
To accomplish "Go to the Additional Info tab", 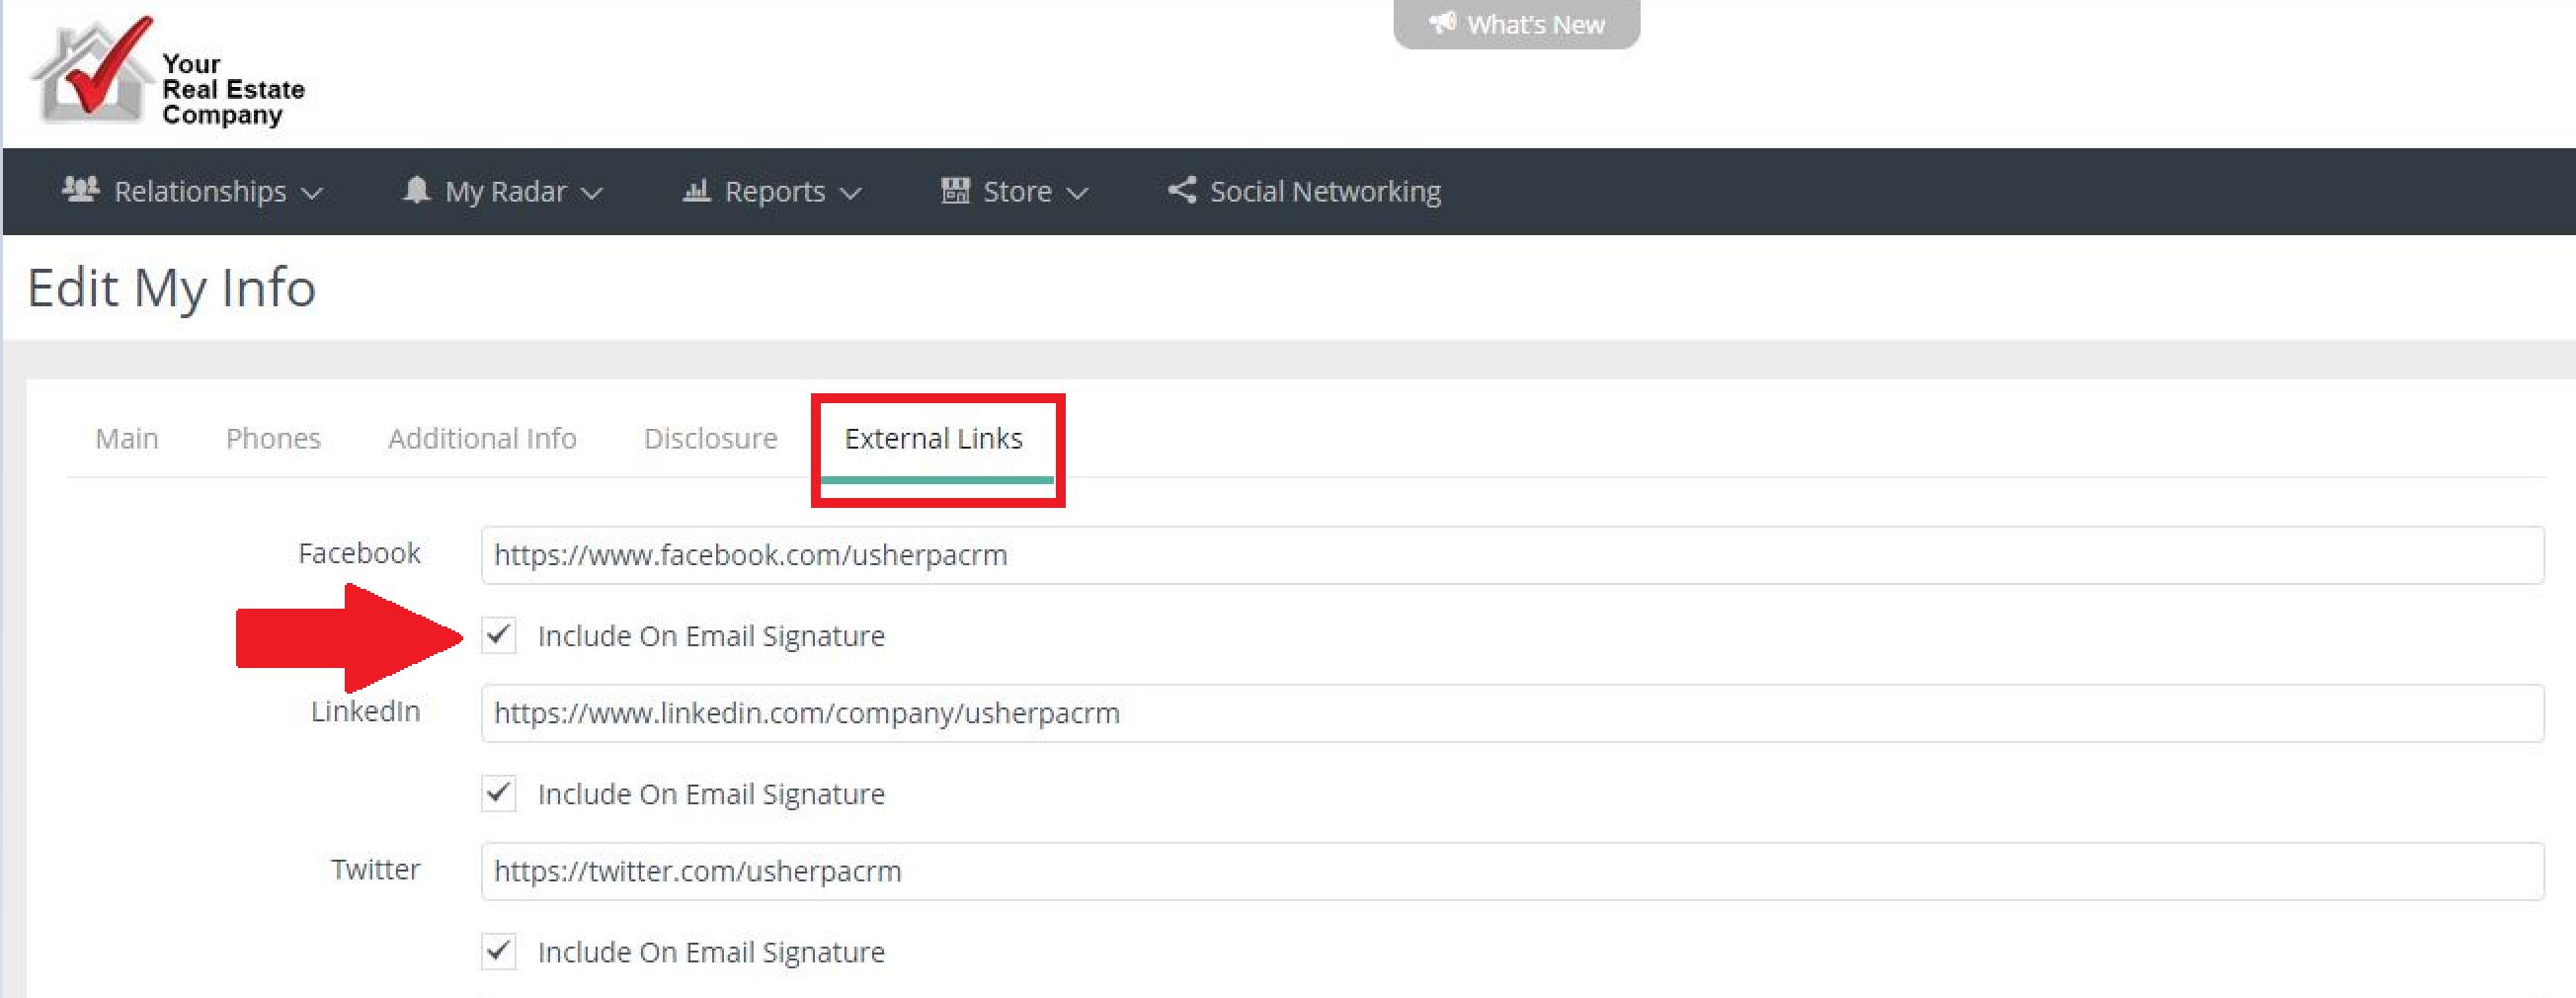I will (482, 438).
